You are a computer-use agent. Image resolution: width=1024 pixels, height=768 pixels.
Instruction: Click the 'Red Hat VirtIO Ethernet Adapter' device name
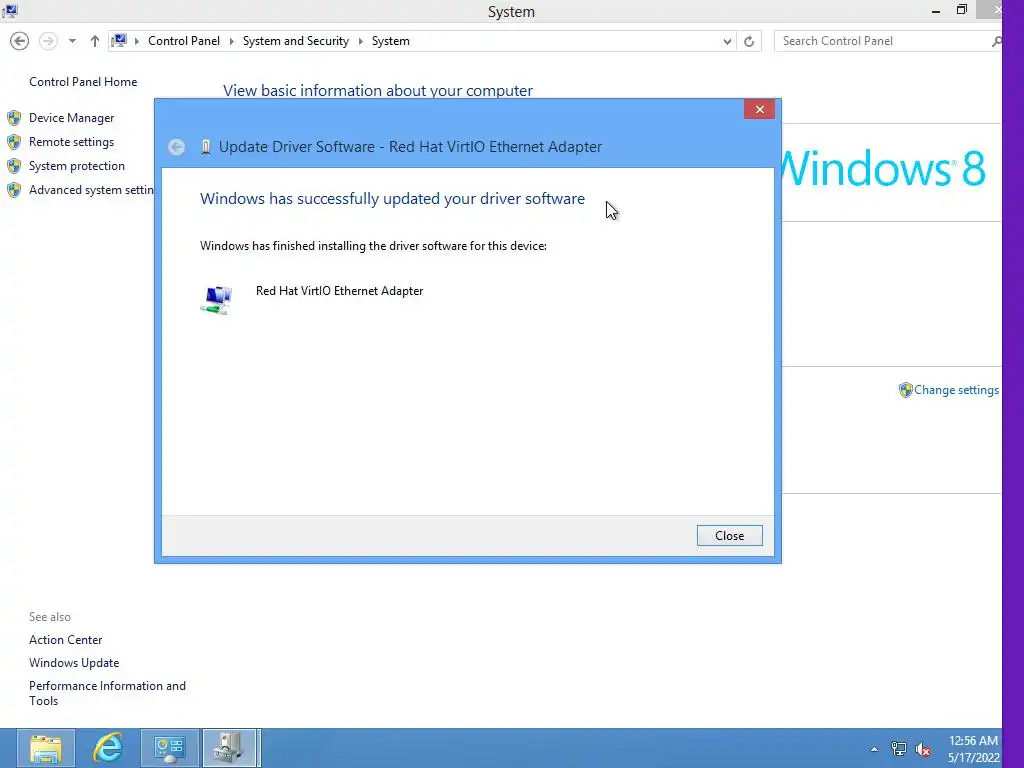[x=339, y=291]
